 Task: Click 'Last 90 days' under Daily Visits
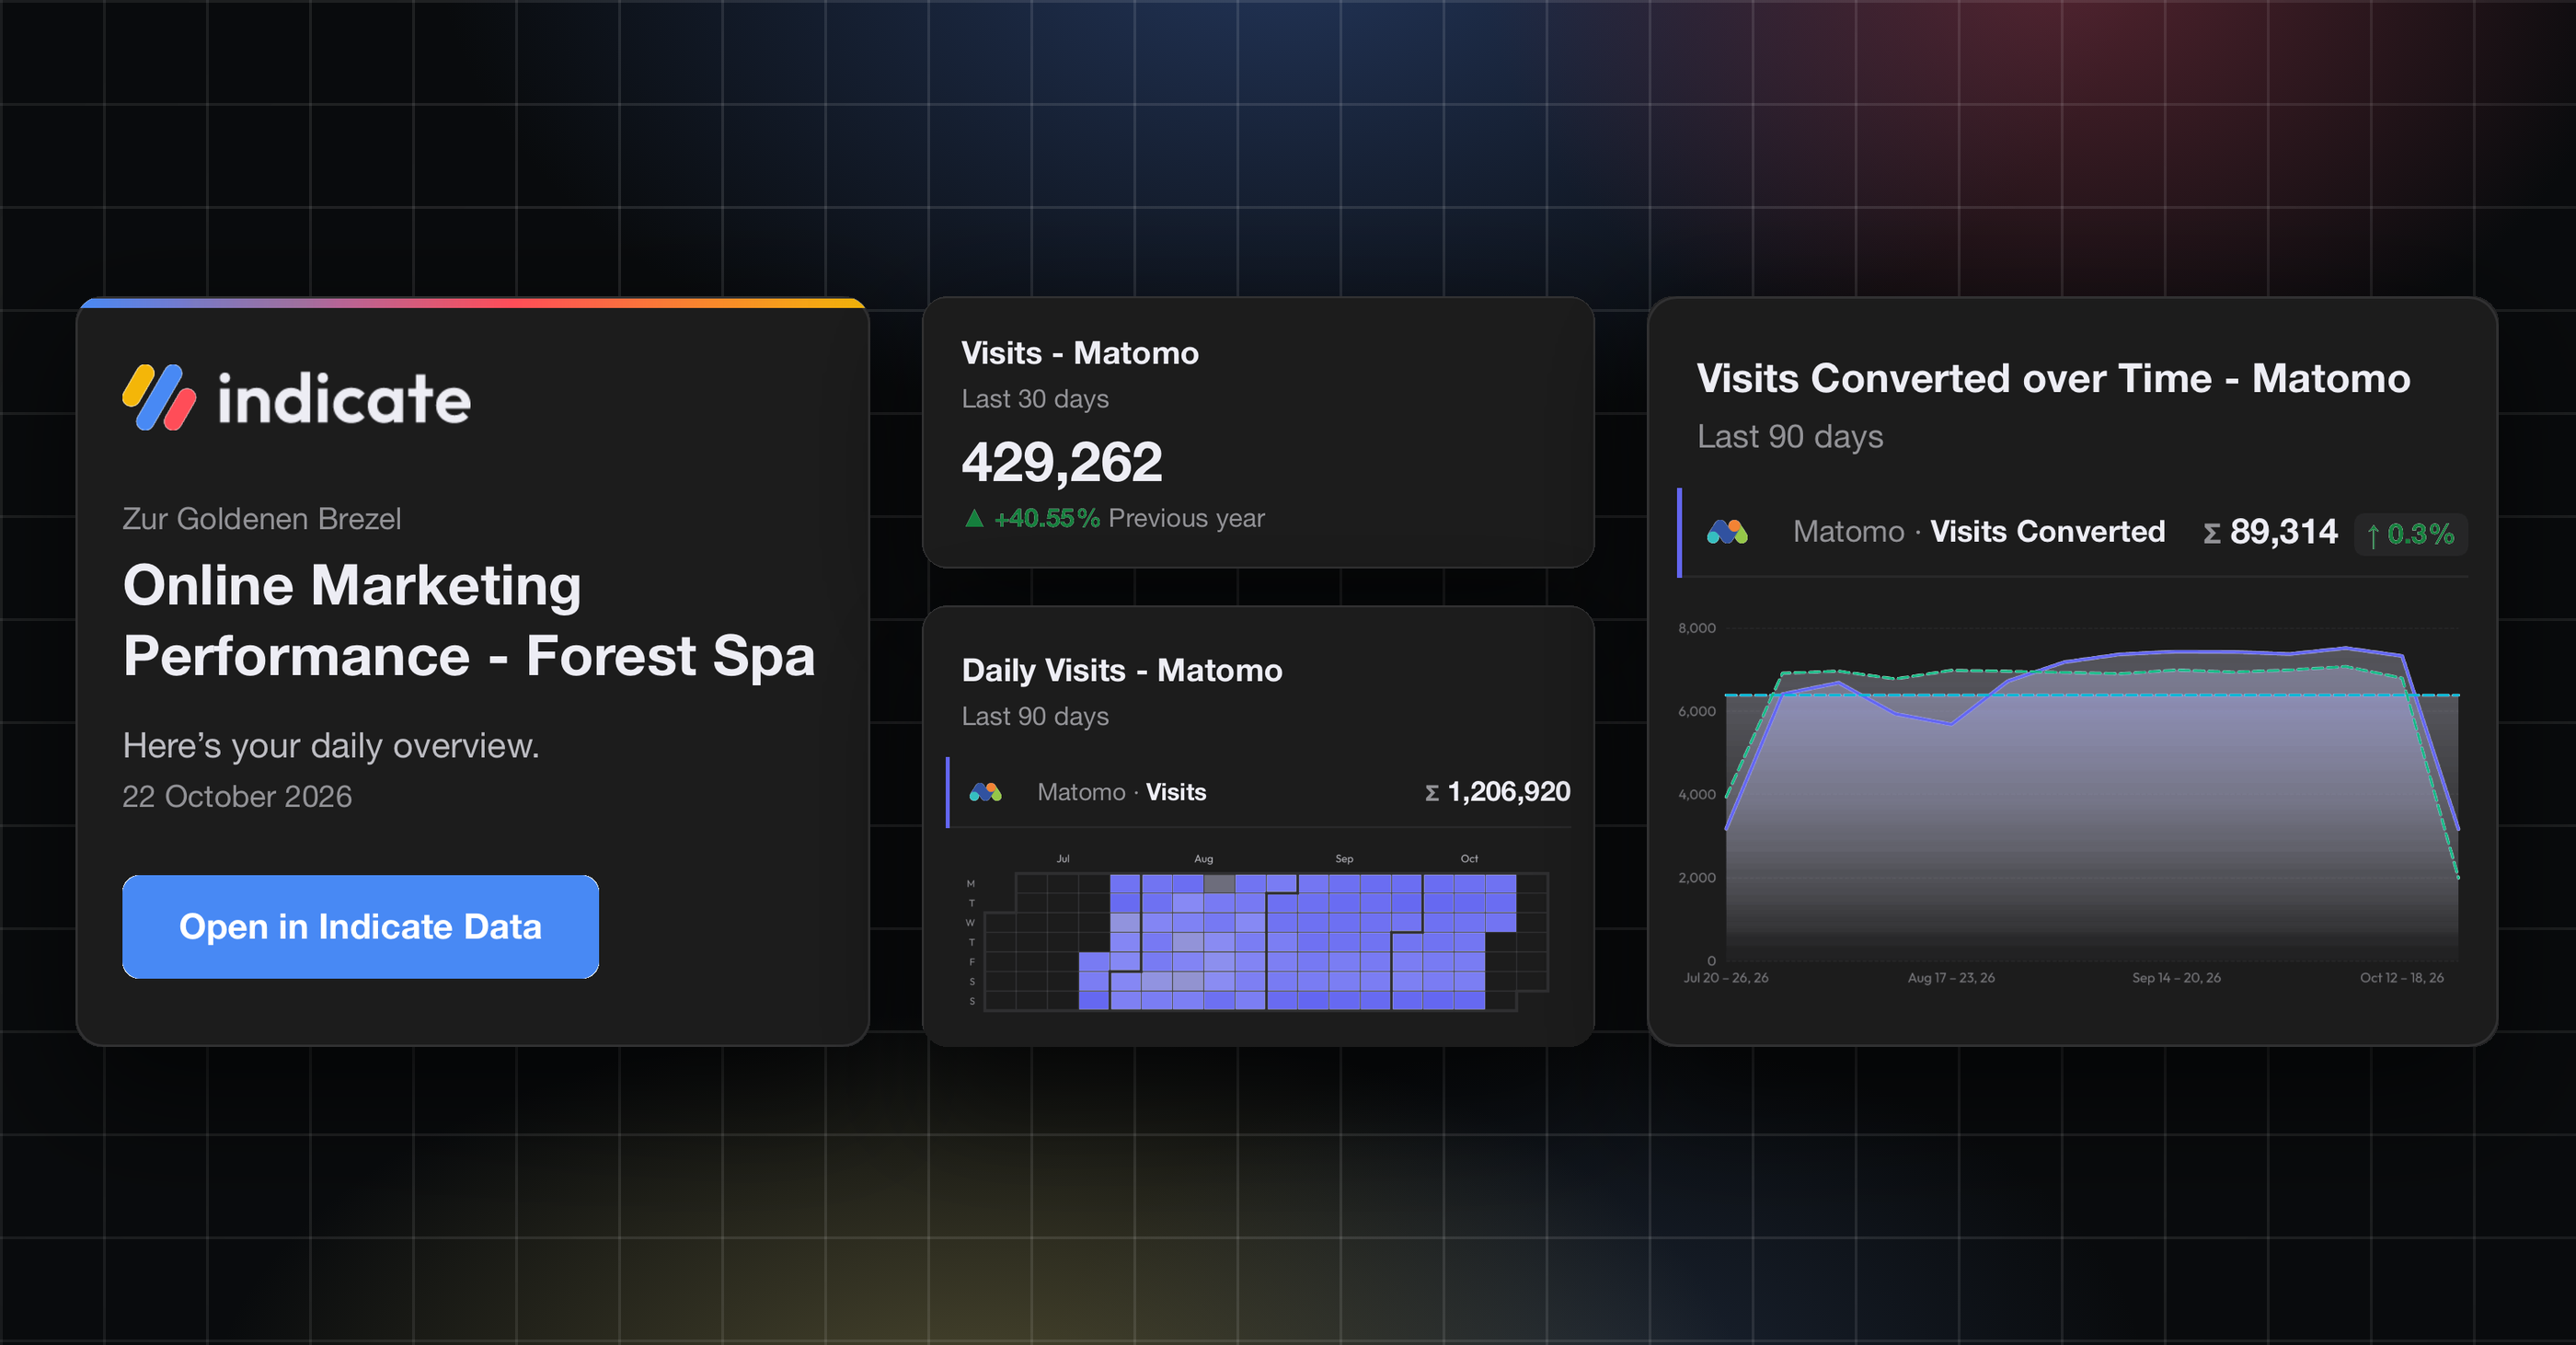[x=1035, y=716]
